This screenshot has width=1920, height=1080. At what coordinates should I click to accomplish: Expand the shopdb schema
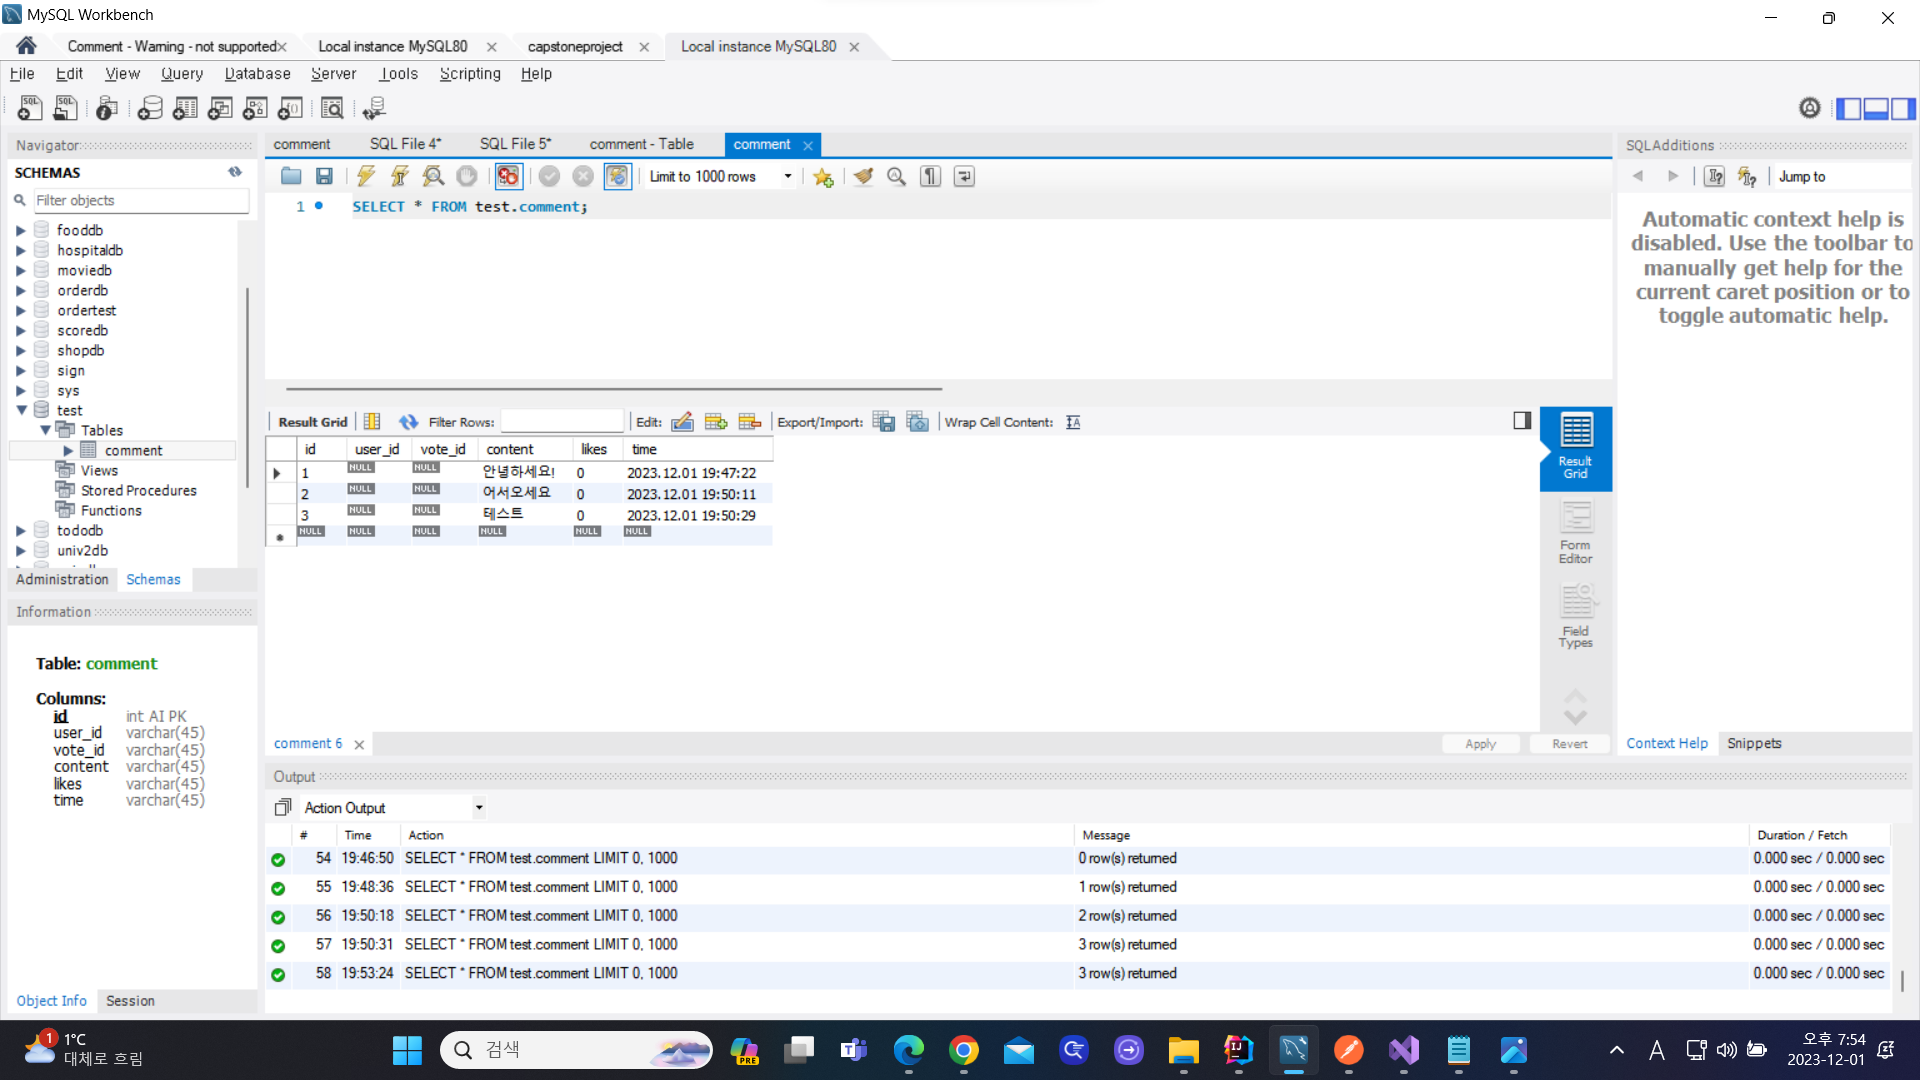[x=20, y=351]
